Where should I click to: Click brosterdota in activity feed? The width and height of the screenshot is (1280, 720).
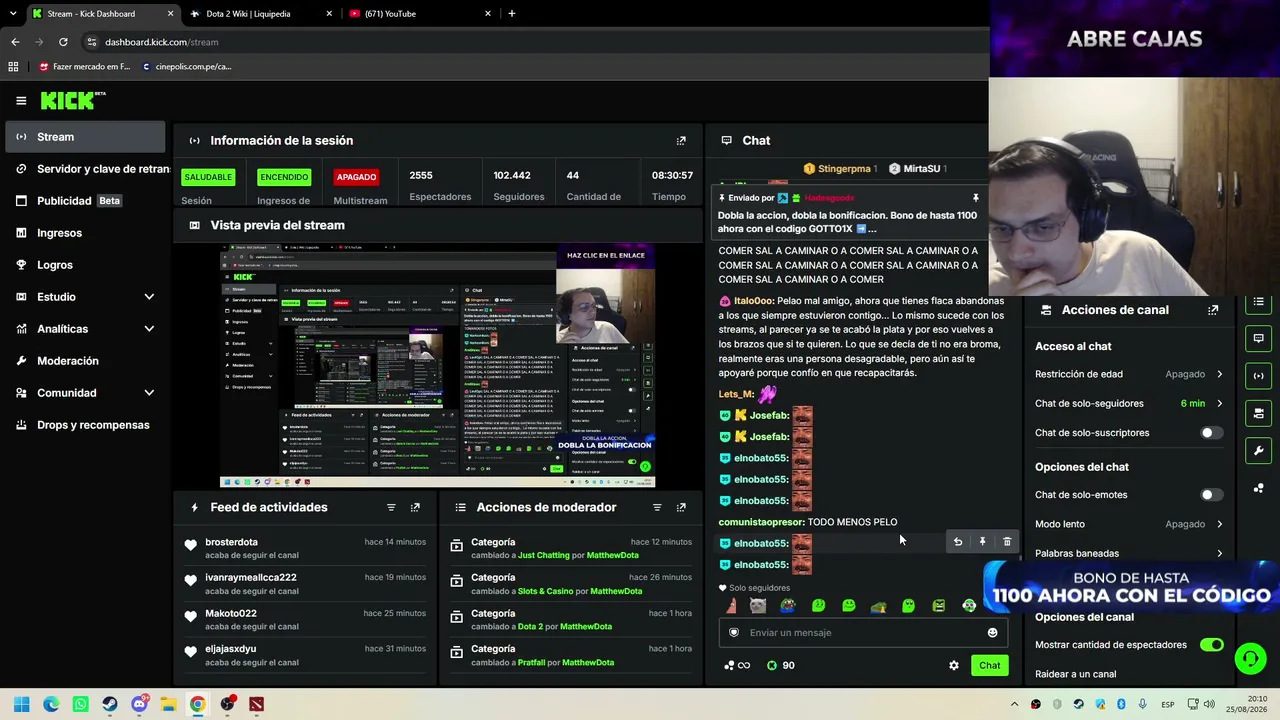click(231, 543)
